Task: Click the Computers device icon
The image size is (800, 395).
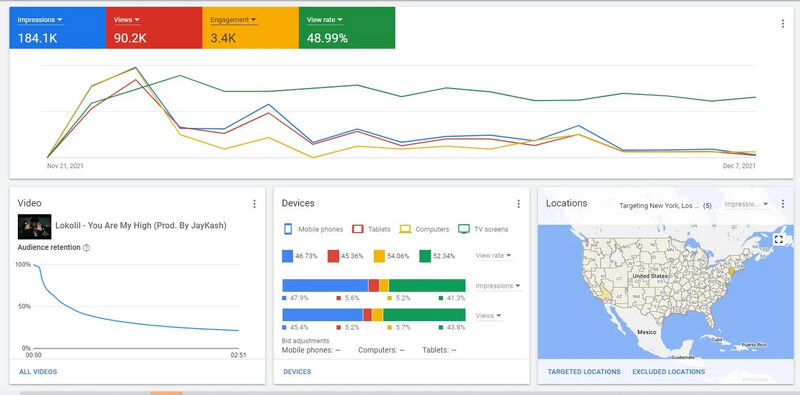Action: pos(405,229)
